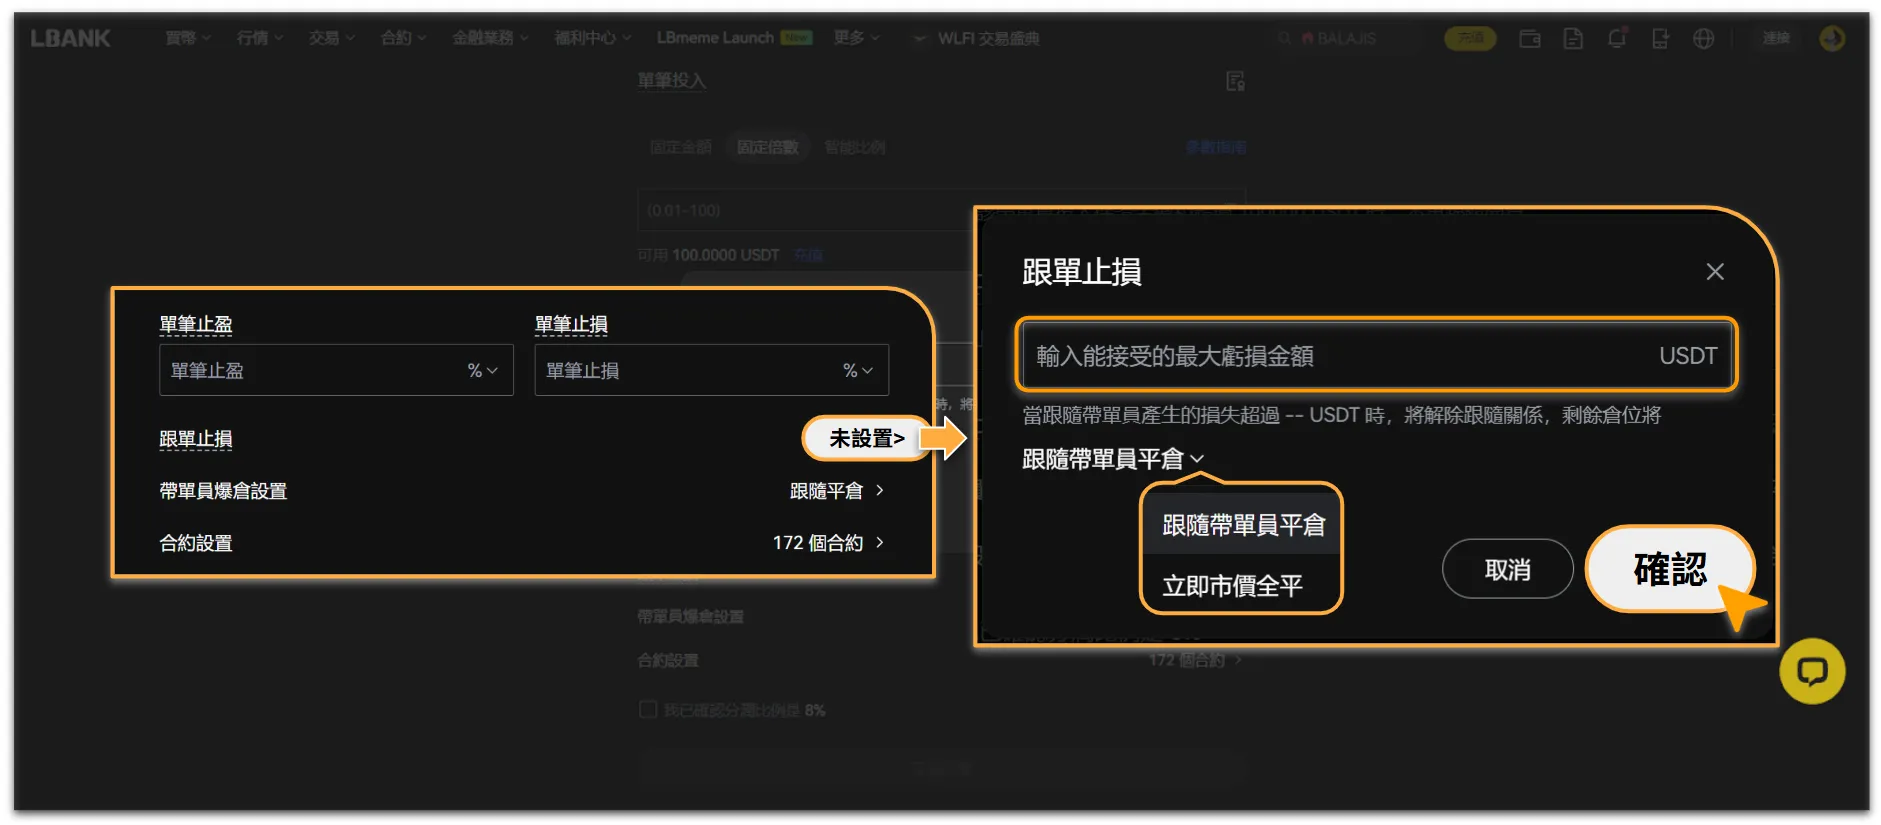Tick the 分潤比例 8% confirmation checkbox
This screenshot has height=825, width=1881.
[x=648, y=709]
